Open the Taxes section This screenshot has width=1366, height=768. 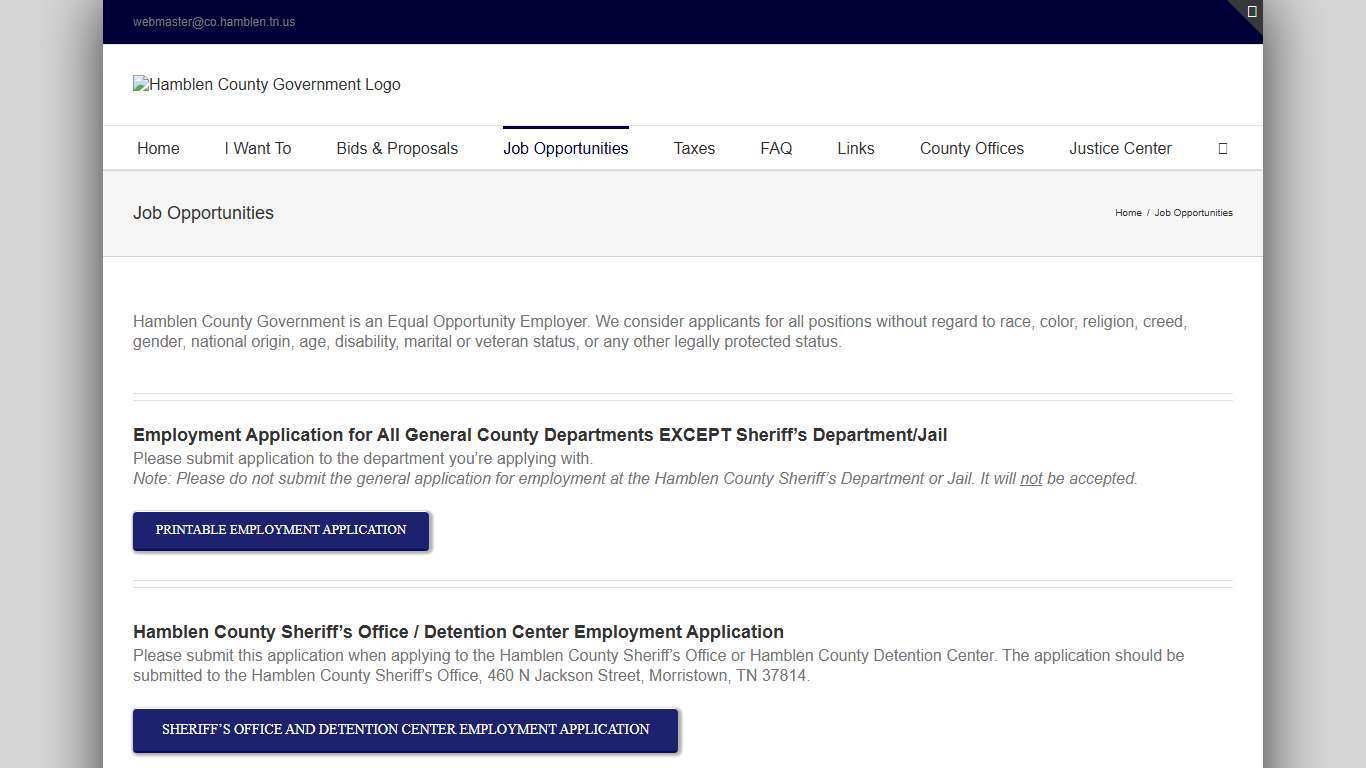pyautogui.click(x=694, y=148)
